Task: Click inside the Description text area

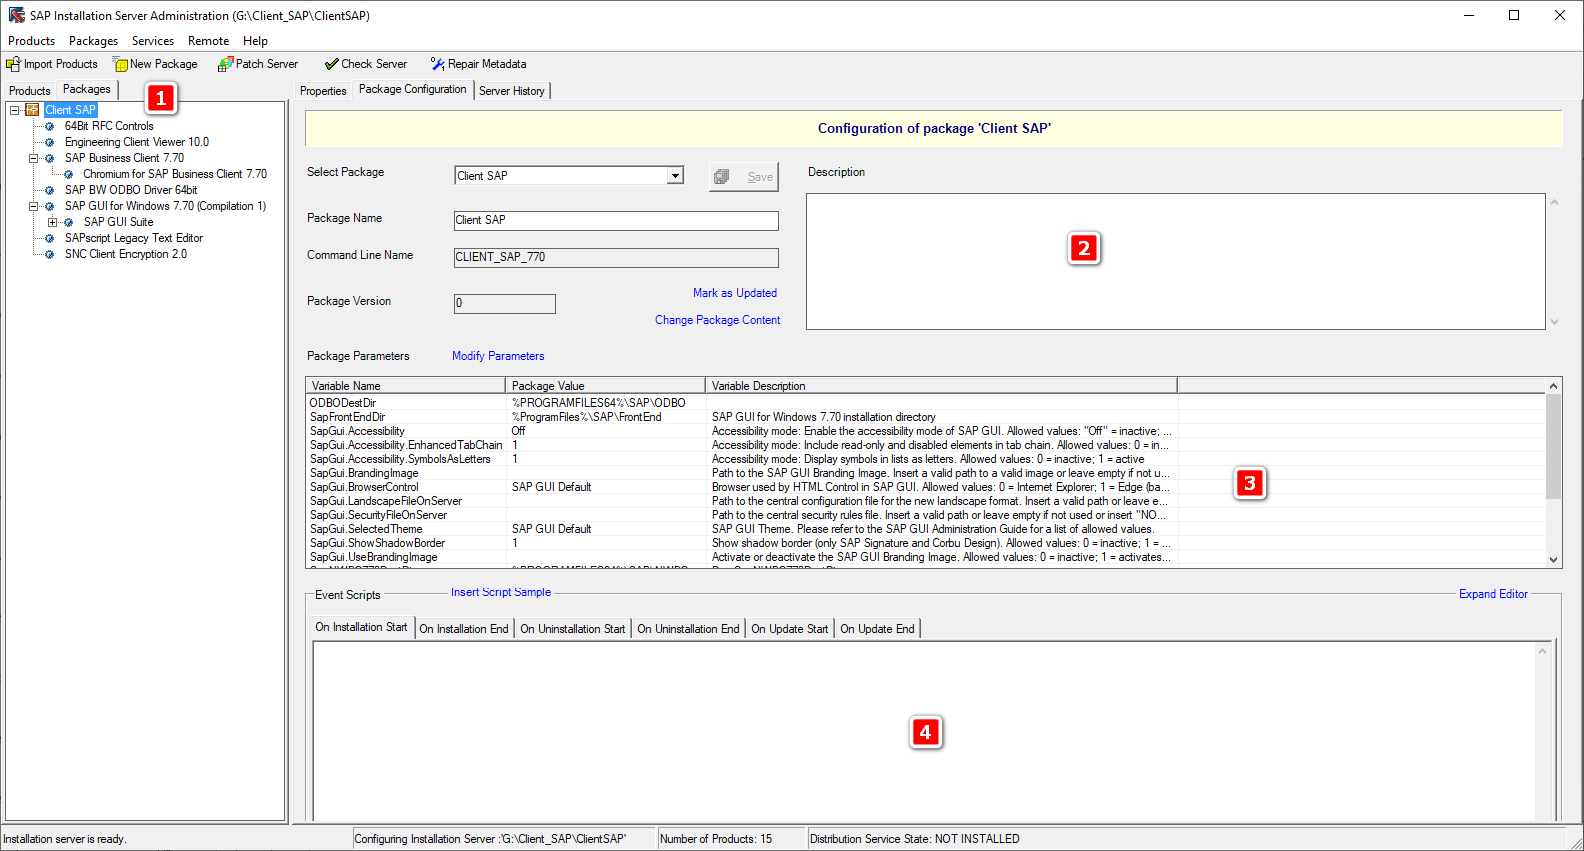Action: [x=1176, y=261]
